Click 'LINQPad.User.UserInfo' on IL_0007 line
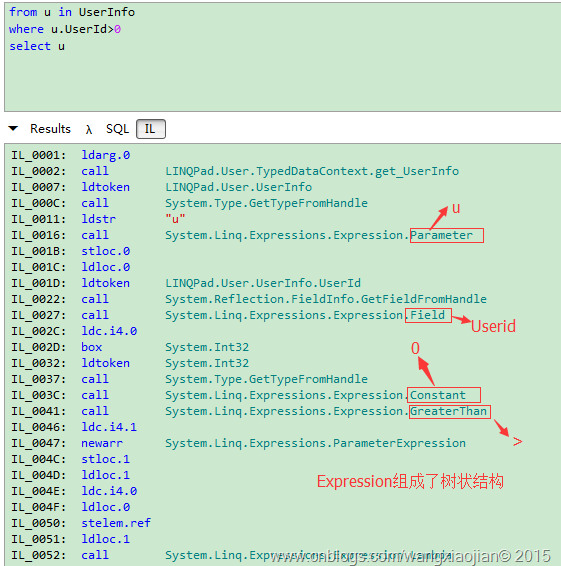This screenshot has height=566, width=561. pyautogui.click(x=239, y=187)
